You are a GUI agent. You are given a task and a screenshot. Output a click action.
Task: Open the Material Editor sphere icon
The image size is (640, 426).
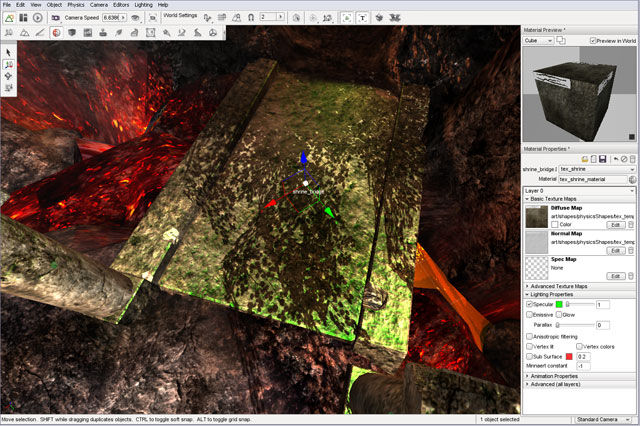click(x=56, y=33)
